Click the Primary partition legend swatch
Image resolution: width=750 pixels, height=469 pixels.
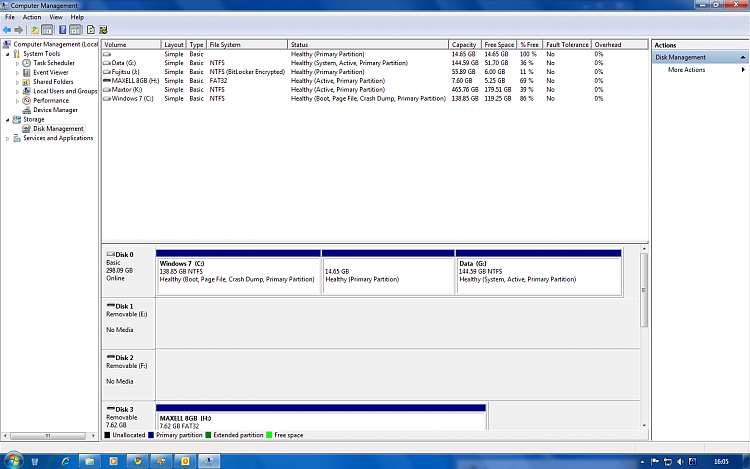(x=151, y=435)
